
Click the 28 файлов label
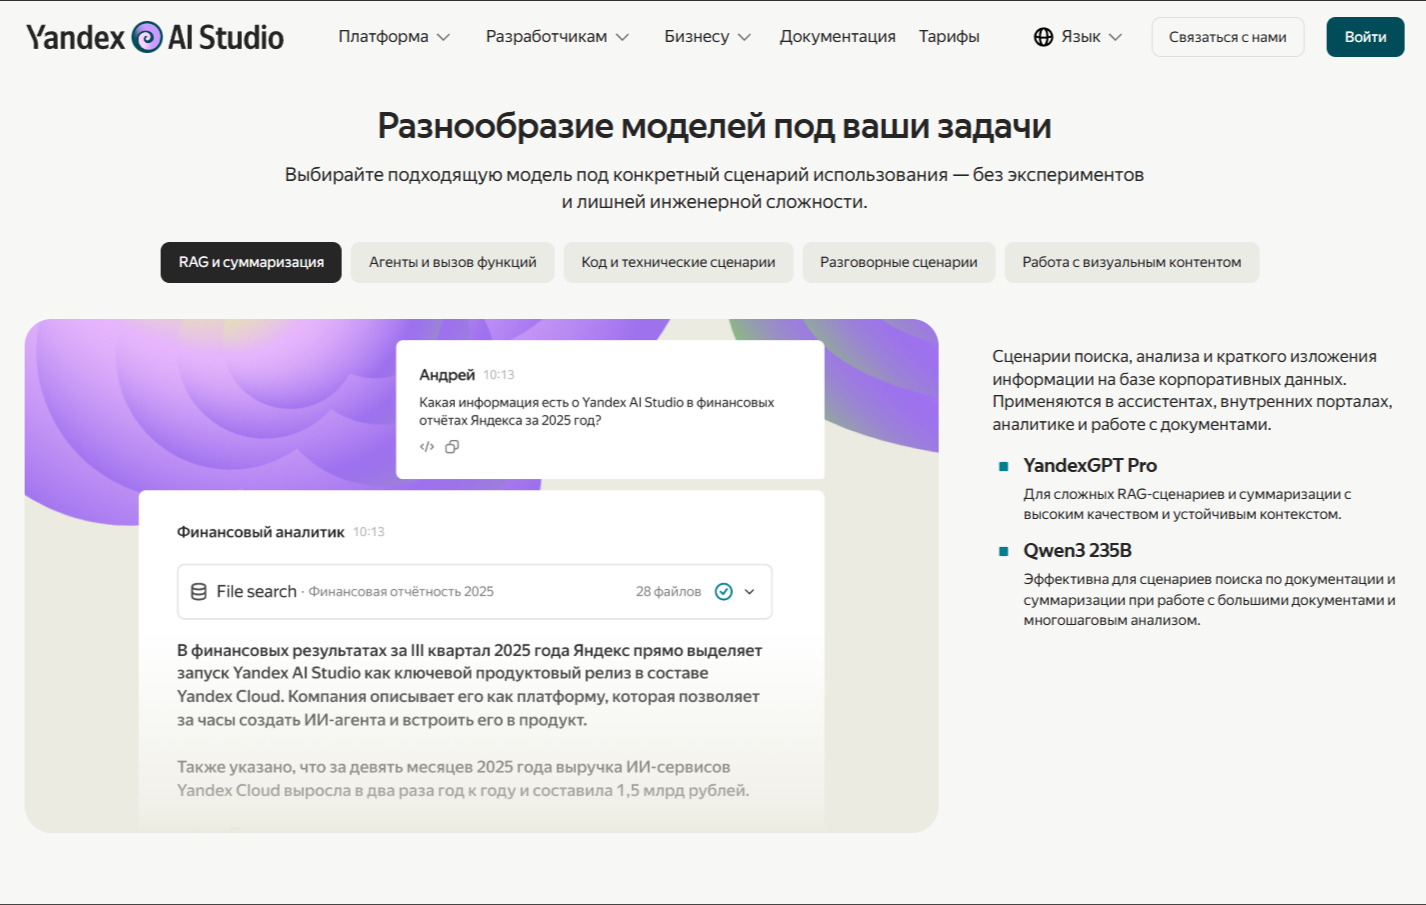tap(669, 592)
